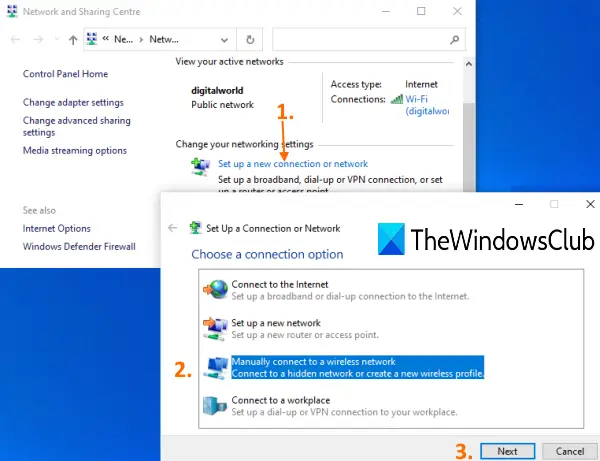Viewport: 600px width, 461px height.
Task: Open Control Panel Home
Action: 65,74
